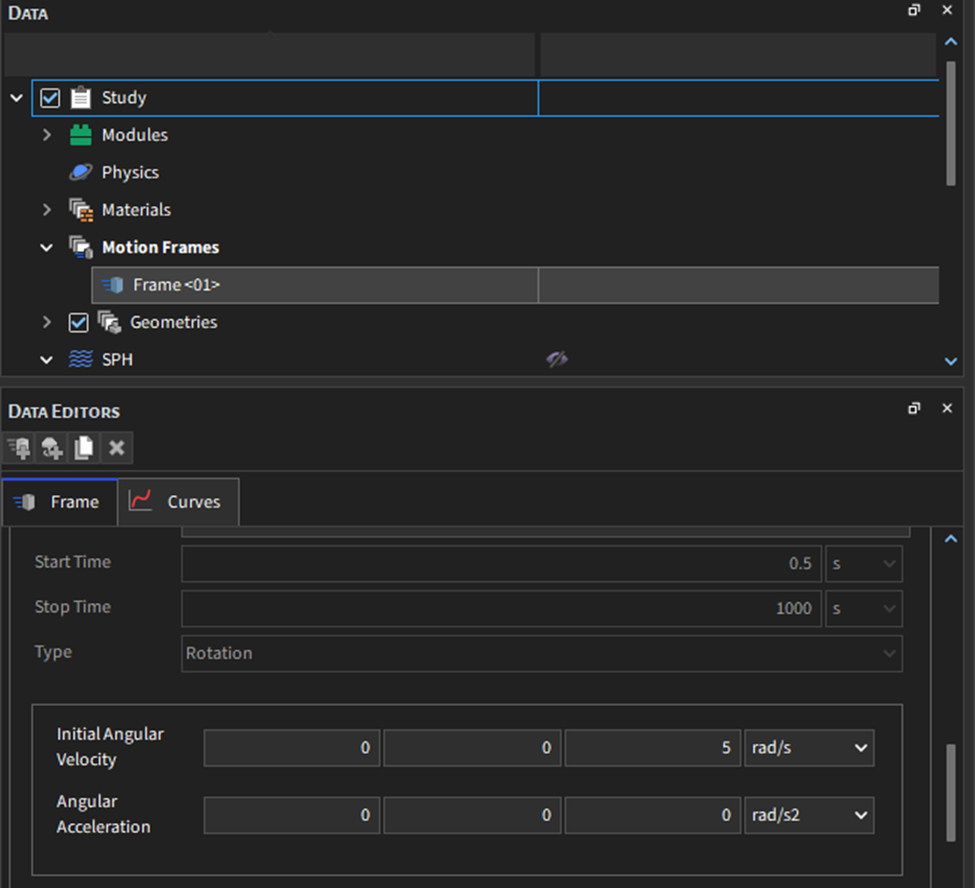Click the Stop Time value field
Viewport: 975px width, 888px height.
click(x=500, y=608)
